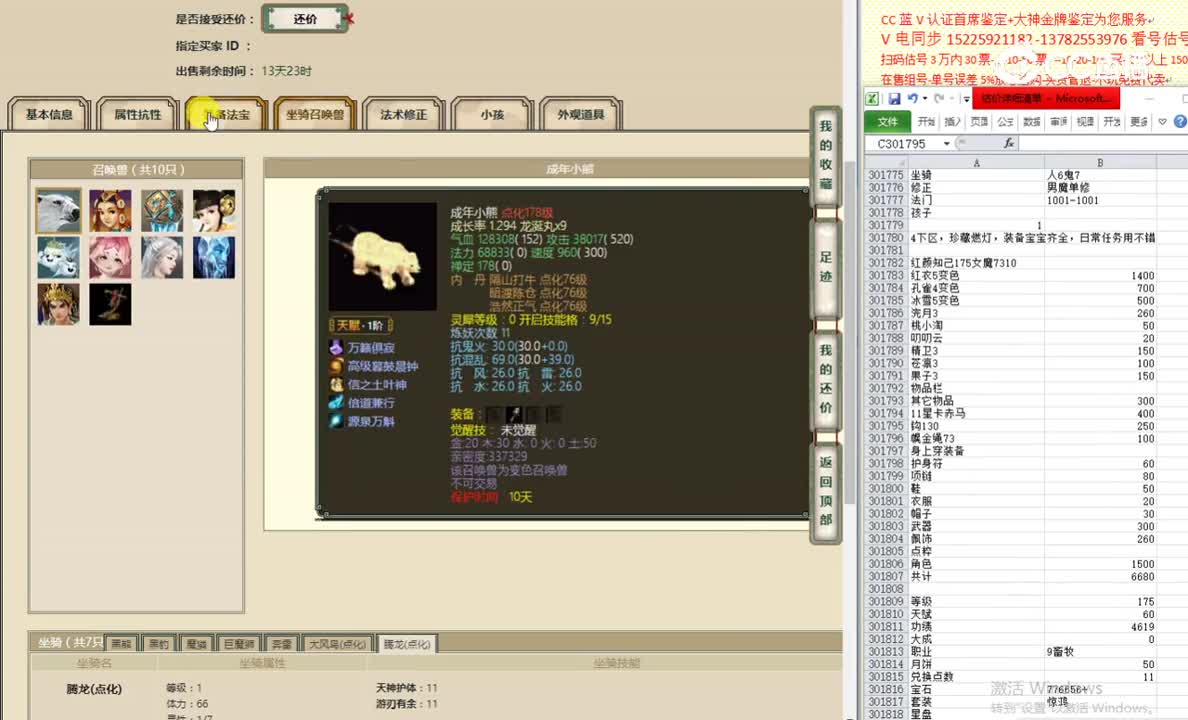1188x720 pixels.
Task: Click the Insert Function fx icon
Action: pyautogui.click(x=1009, y=143)
